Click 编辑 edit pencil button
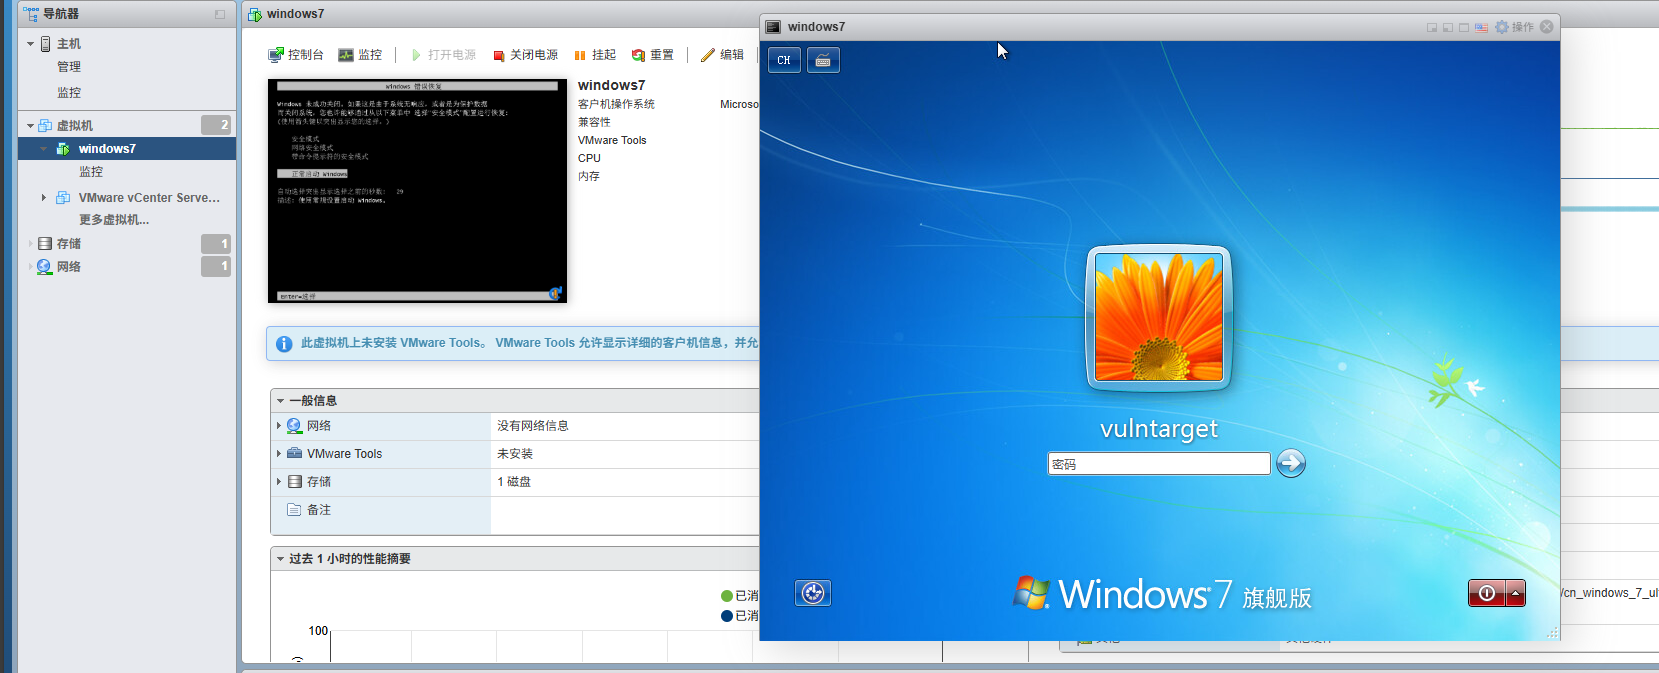The image size is (1659, 673). pos(722,55)
